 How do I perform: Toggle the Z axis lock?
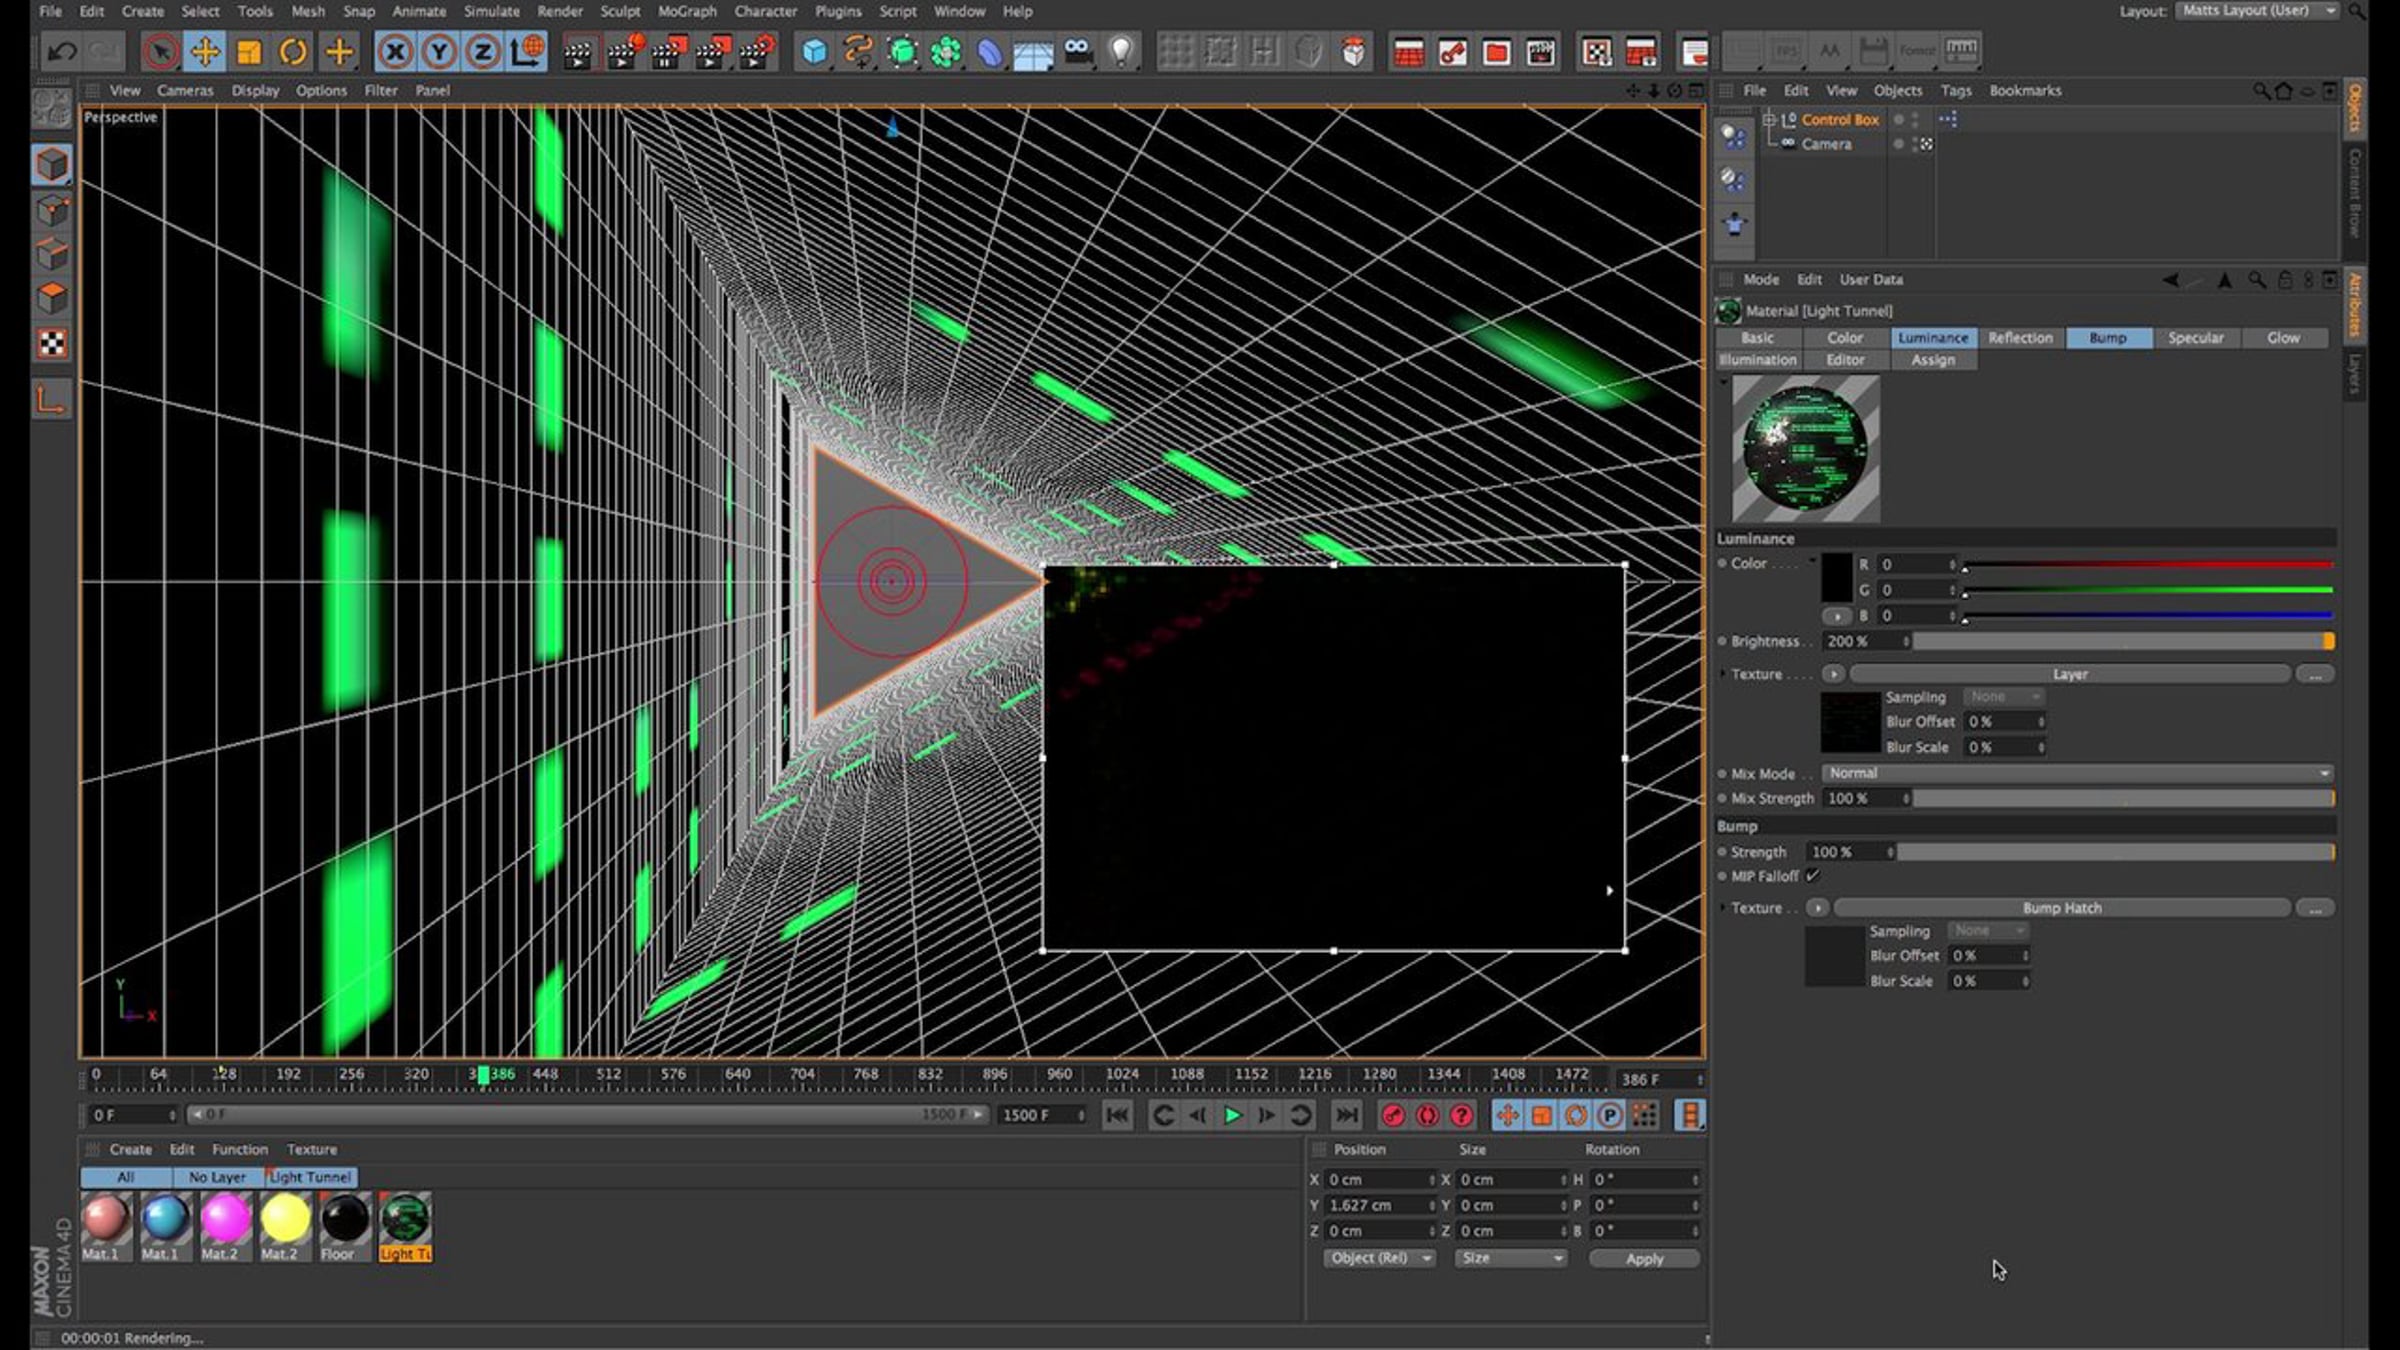point(483,51)
